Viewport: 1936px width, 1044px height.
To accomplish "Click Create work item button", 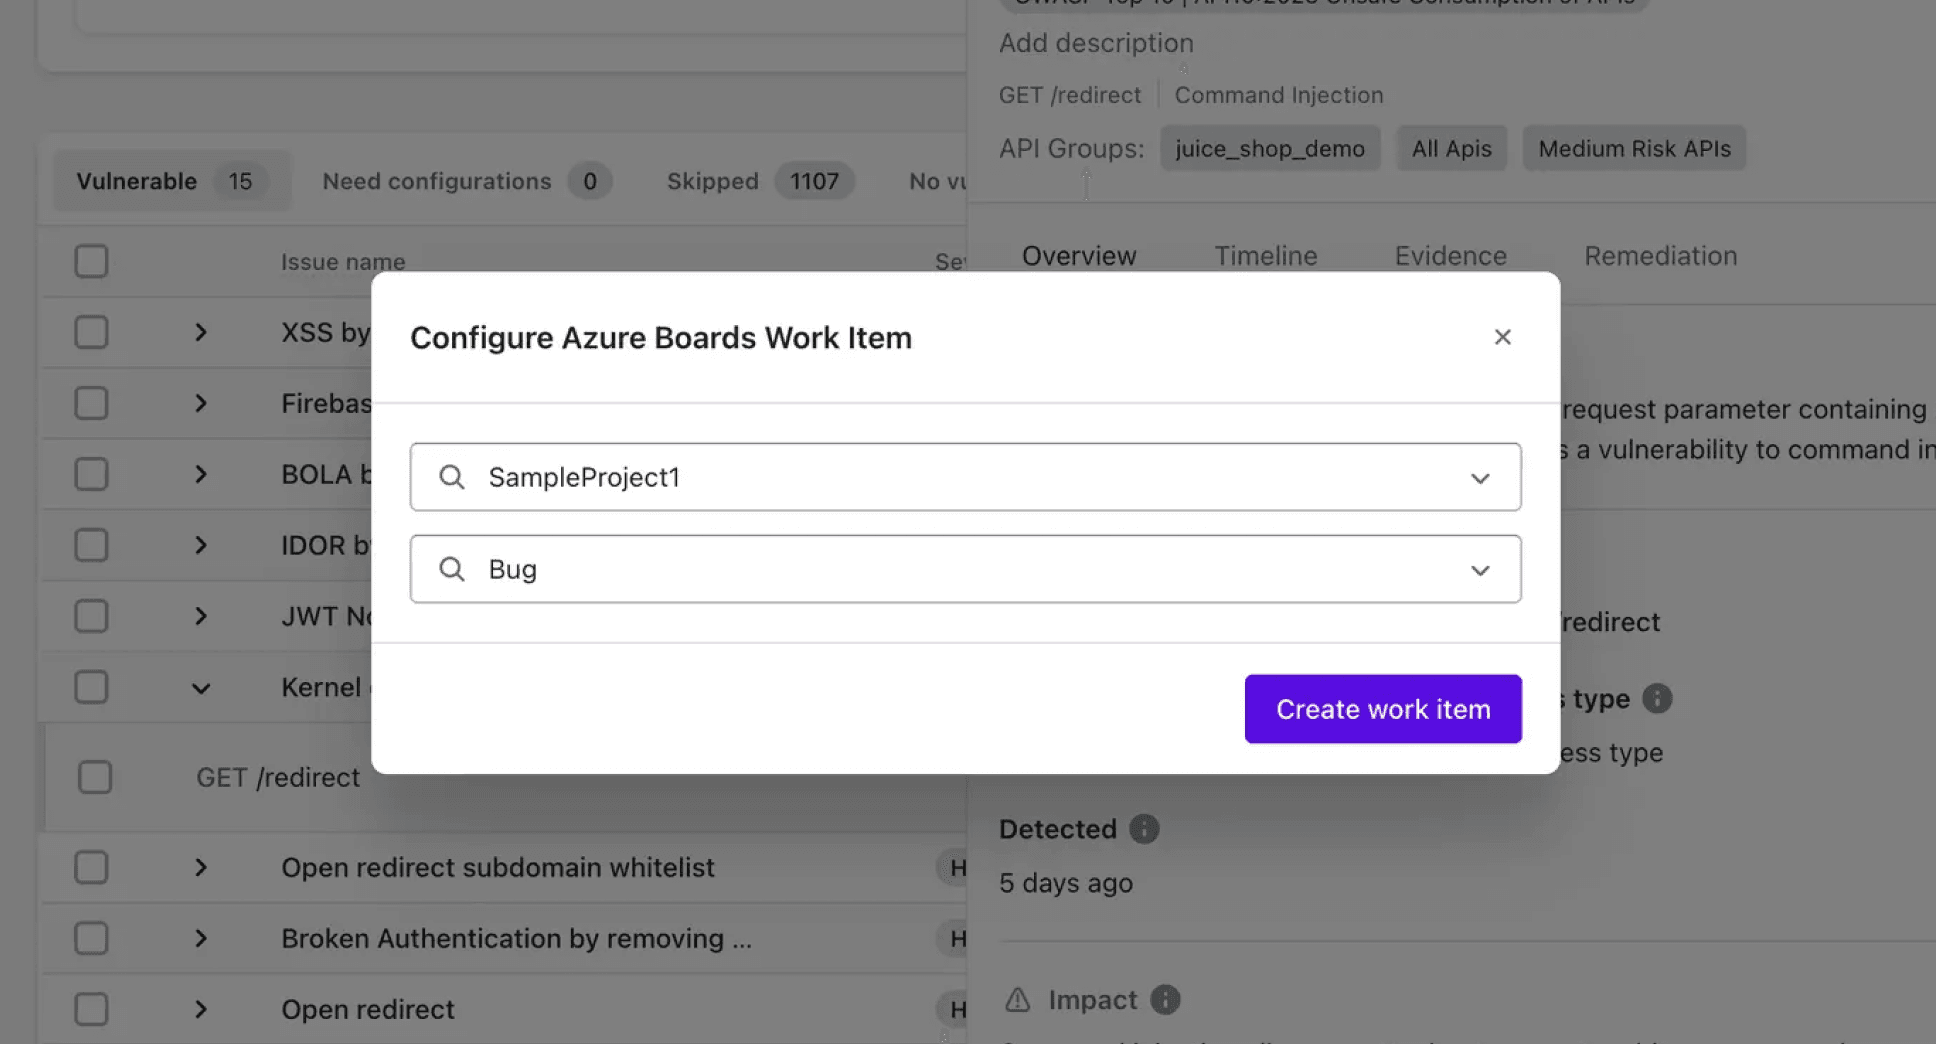I will click(1383, 709).
